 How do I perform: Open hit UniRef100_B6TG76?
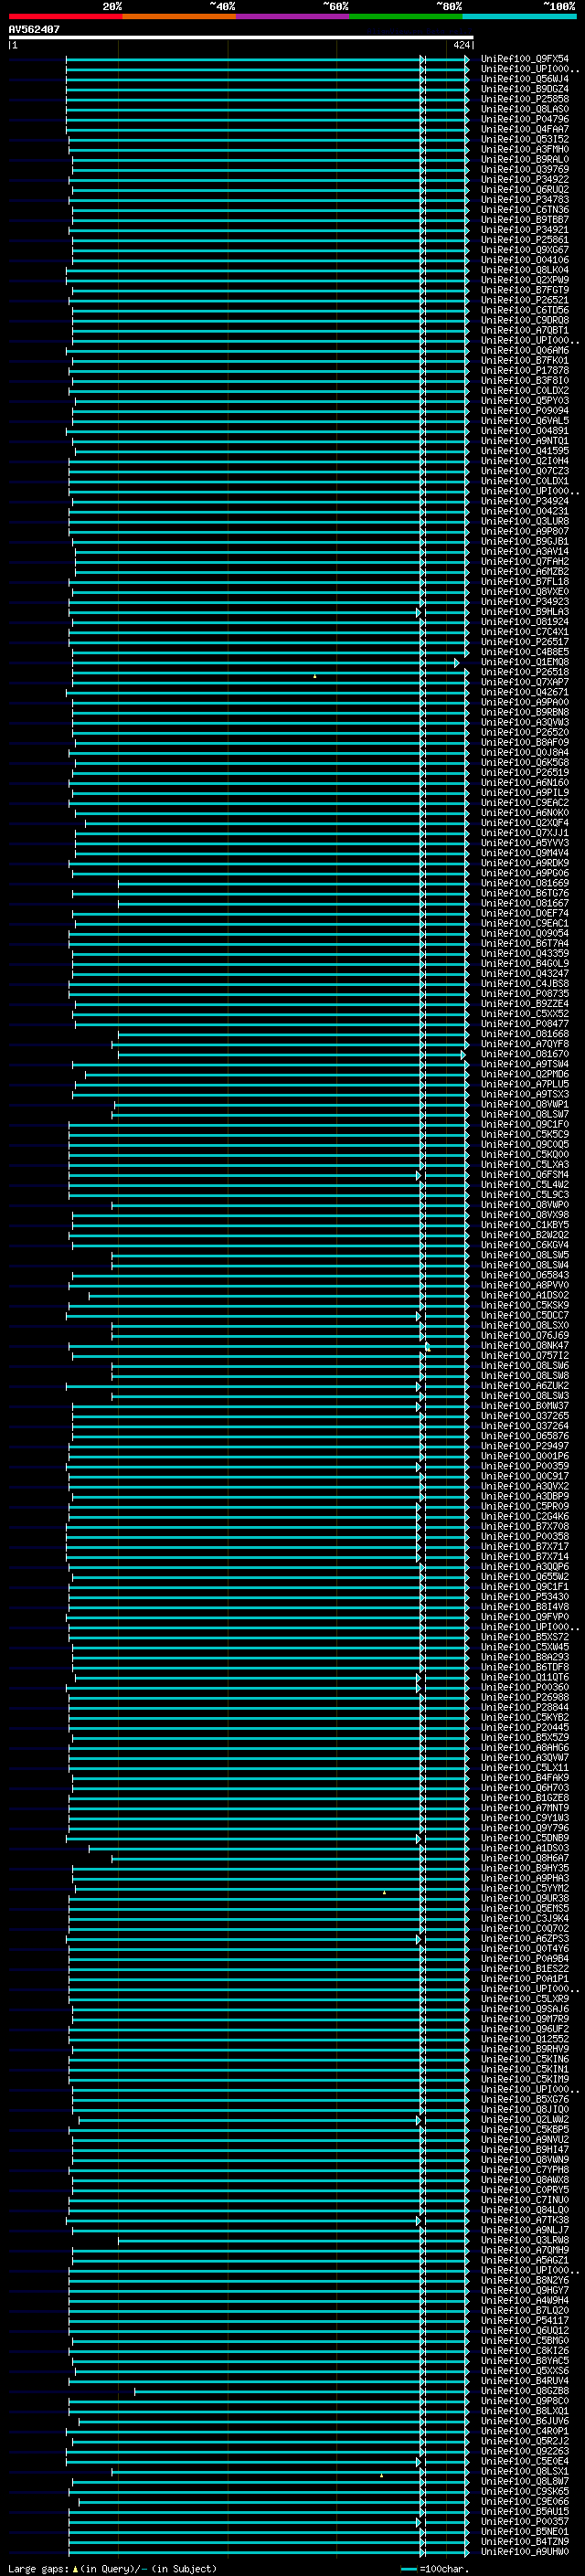(525, 893)
